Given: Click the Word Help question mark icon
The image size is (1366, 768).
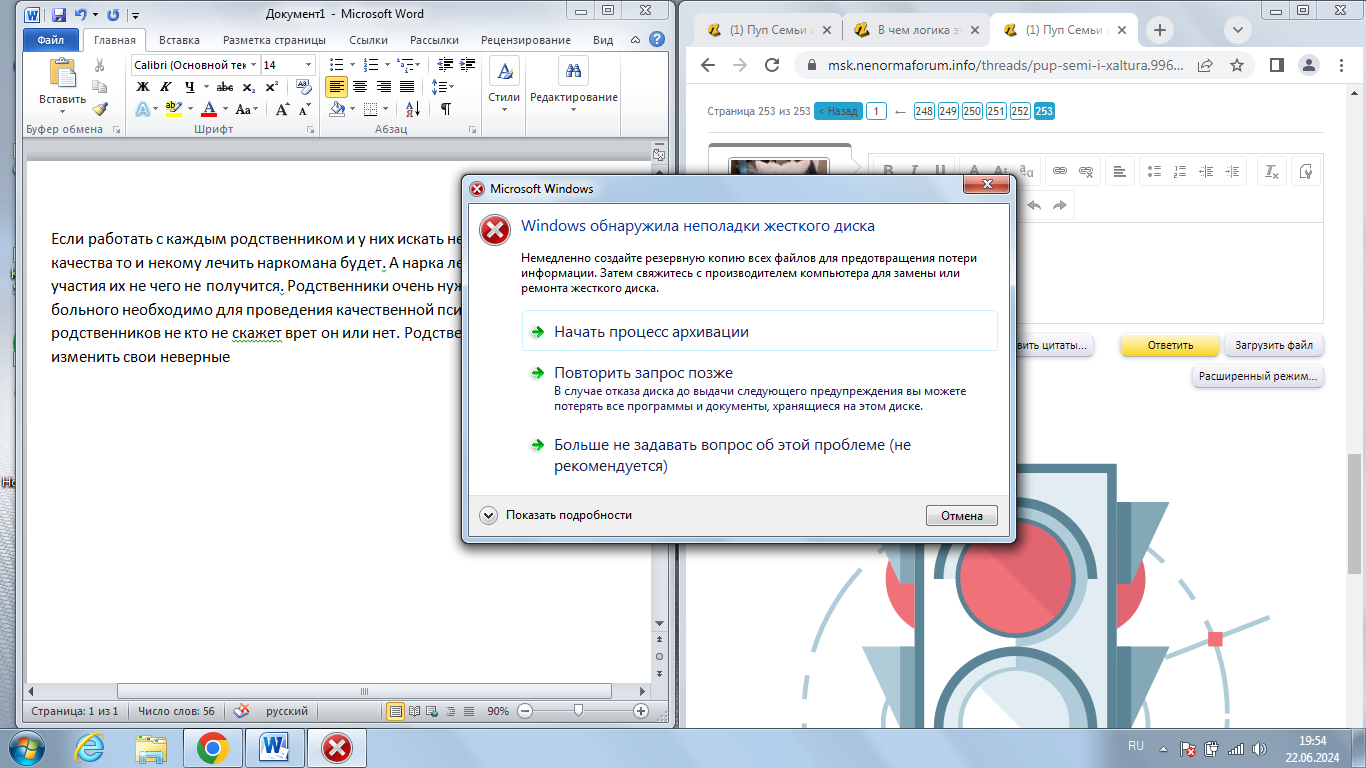Looking at the screenshot, I should (657, 40).
